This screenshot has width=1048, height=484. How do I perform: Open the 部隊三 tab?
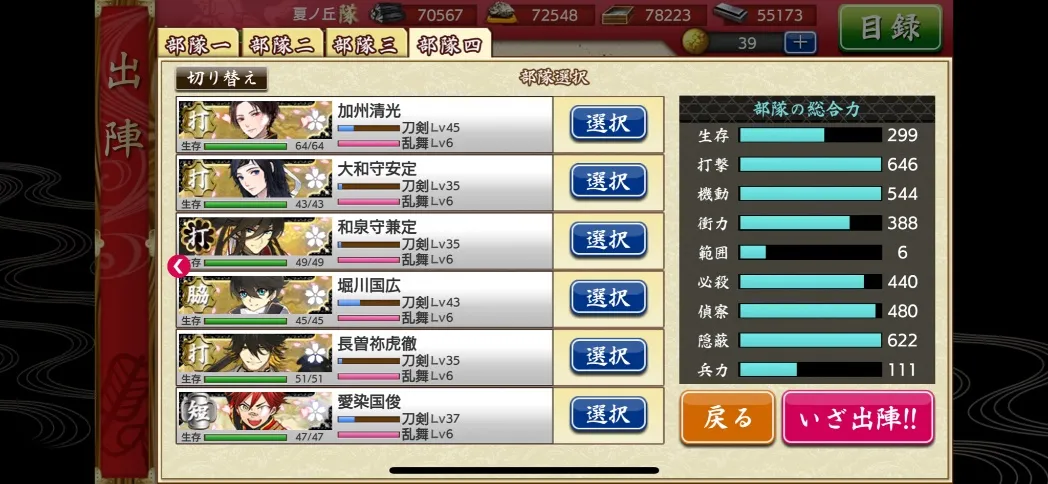point(366,45)
